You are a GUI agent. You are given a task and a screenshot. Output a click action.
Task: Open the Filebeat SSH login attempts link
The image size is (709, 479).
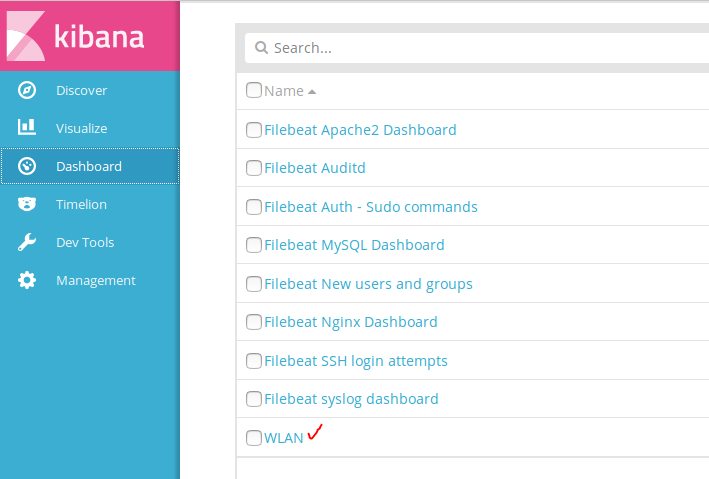pyautogui.click(x=355, y=361)
